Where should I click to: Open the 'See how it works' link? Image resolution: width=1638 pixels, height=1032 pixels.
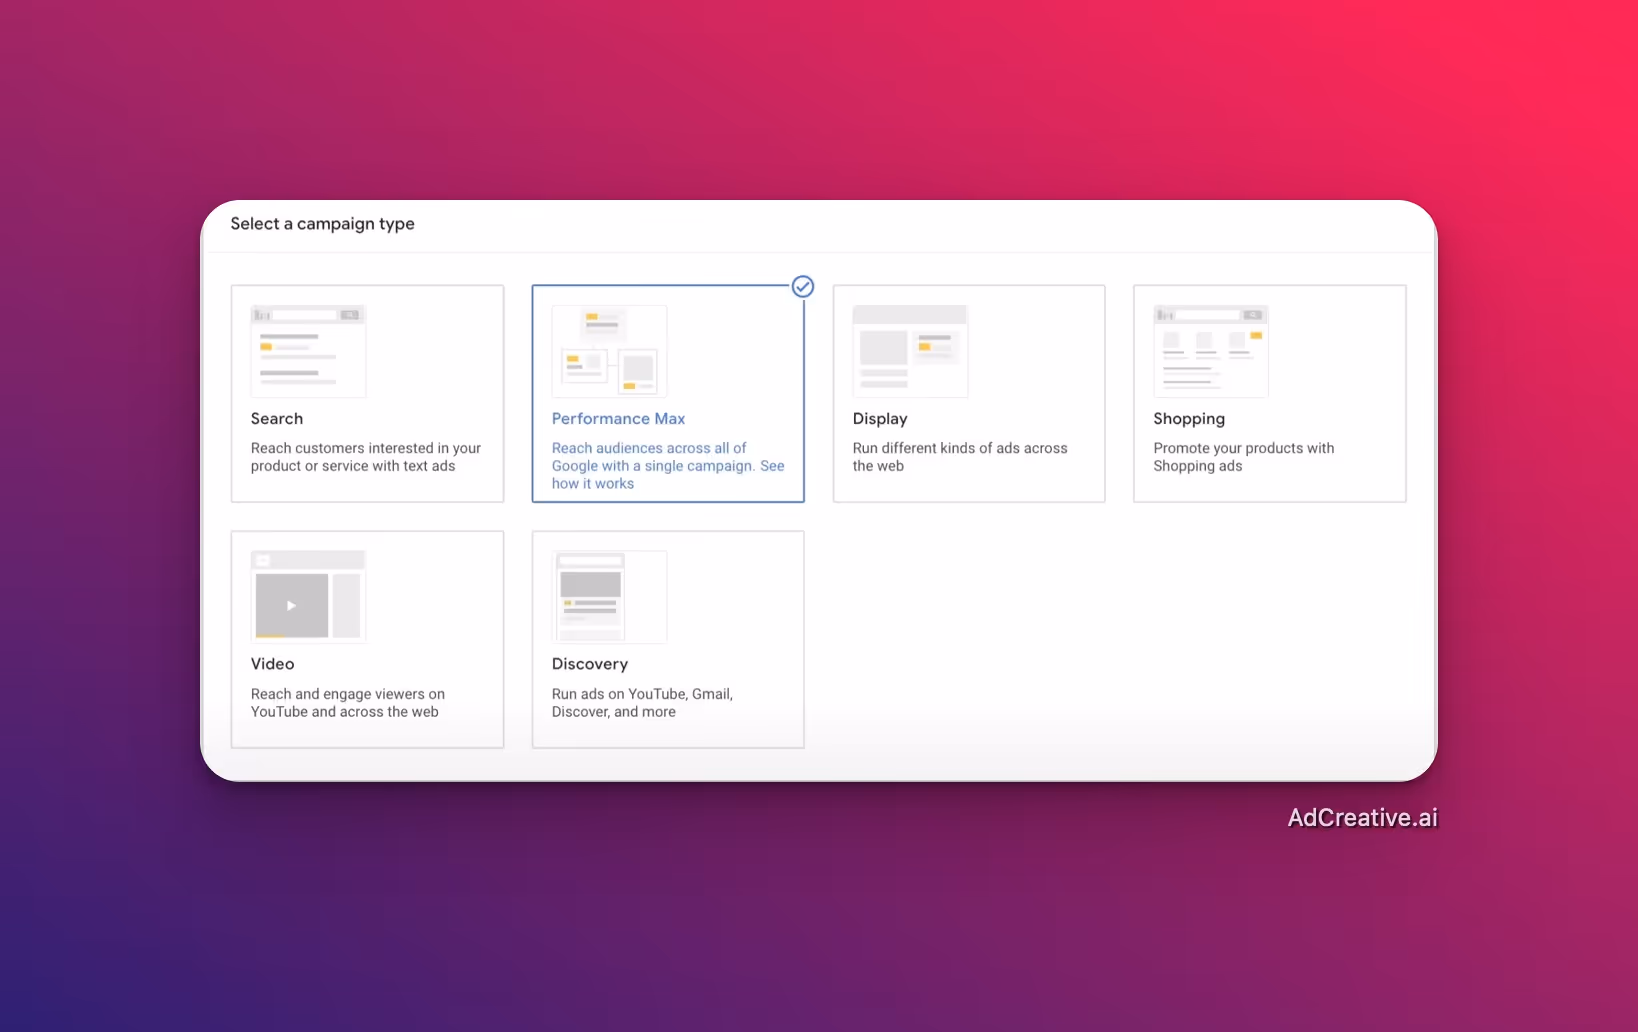[668, 475]
